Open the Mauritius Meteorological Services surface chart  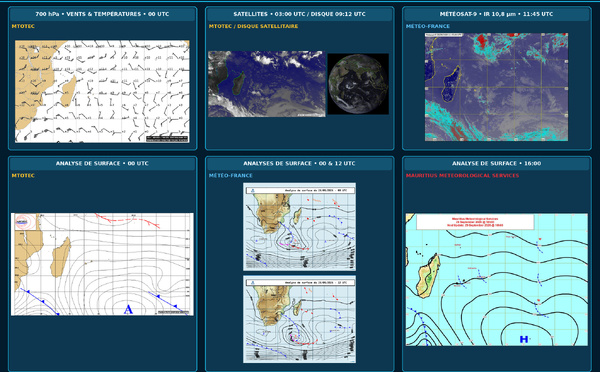497,280
